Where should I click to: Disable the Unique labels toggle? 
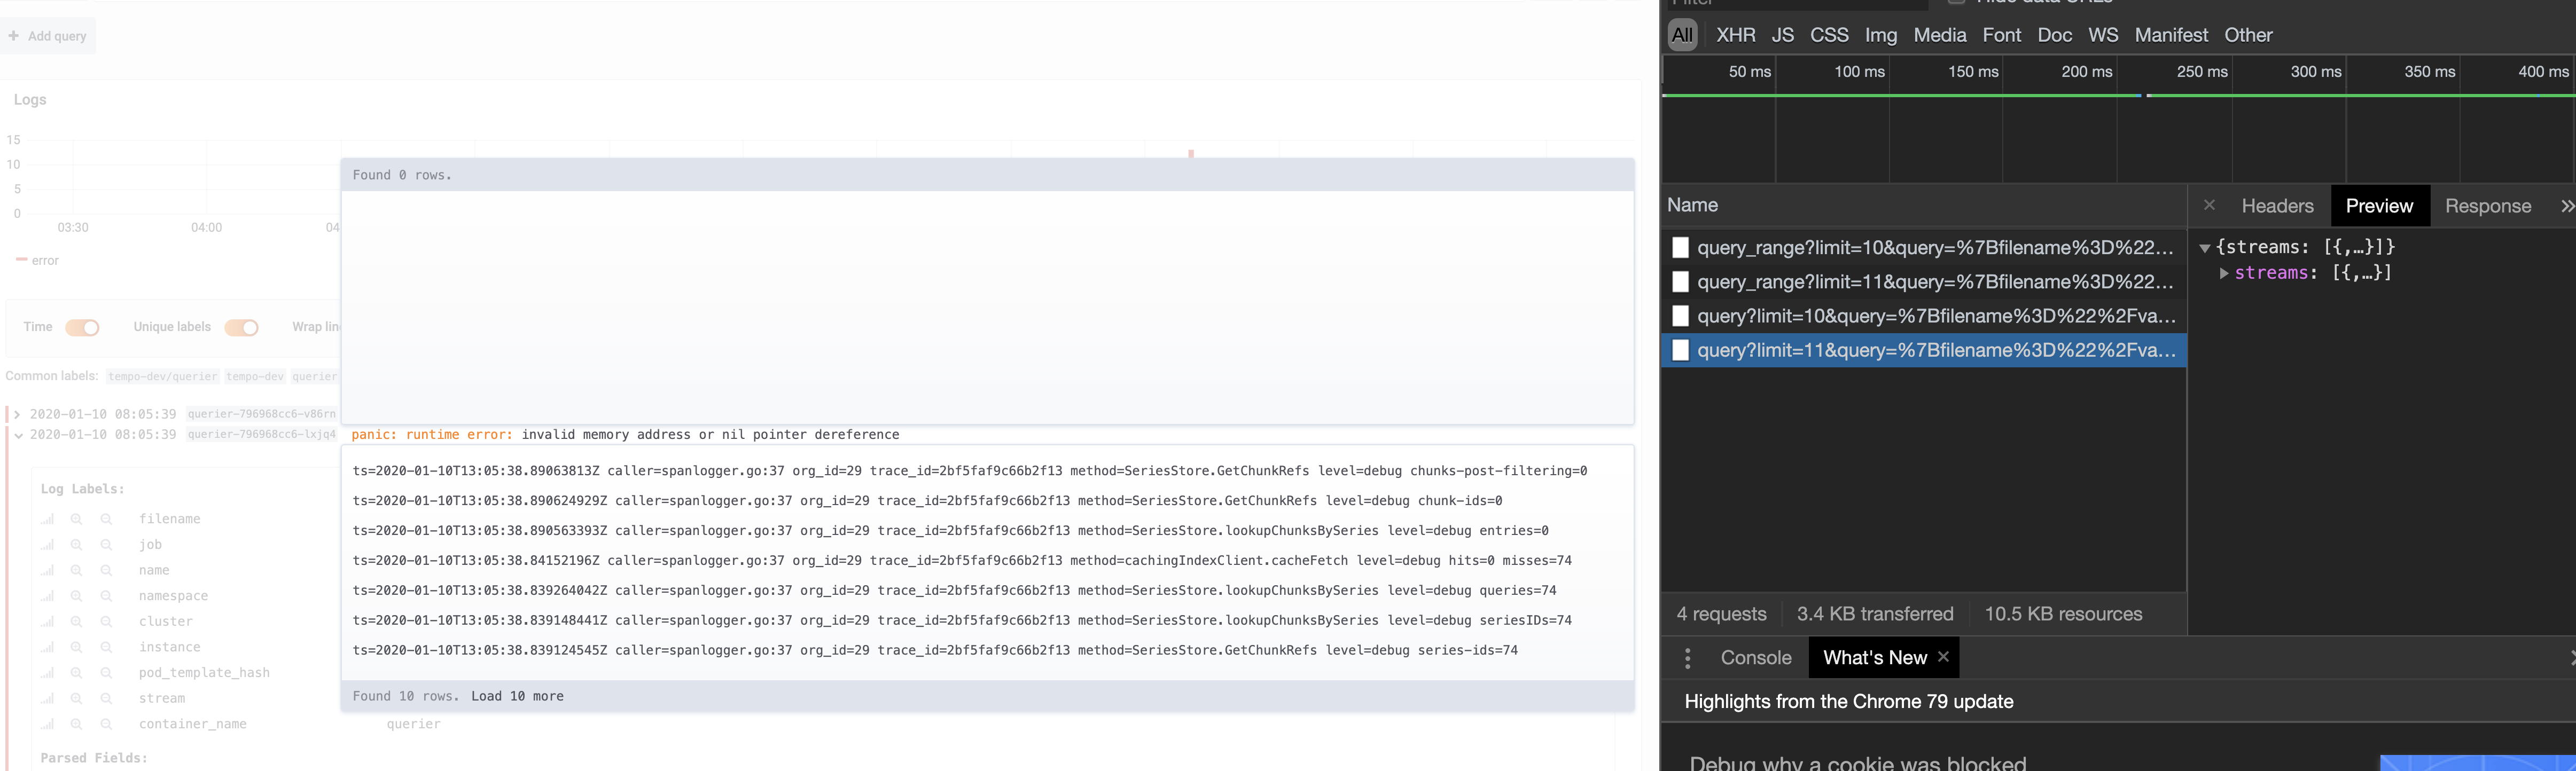click(241, 327)
